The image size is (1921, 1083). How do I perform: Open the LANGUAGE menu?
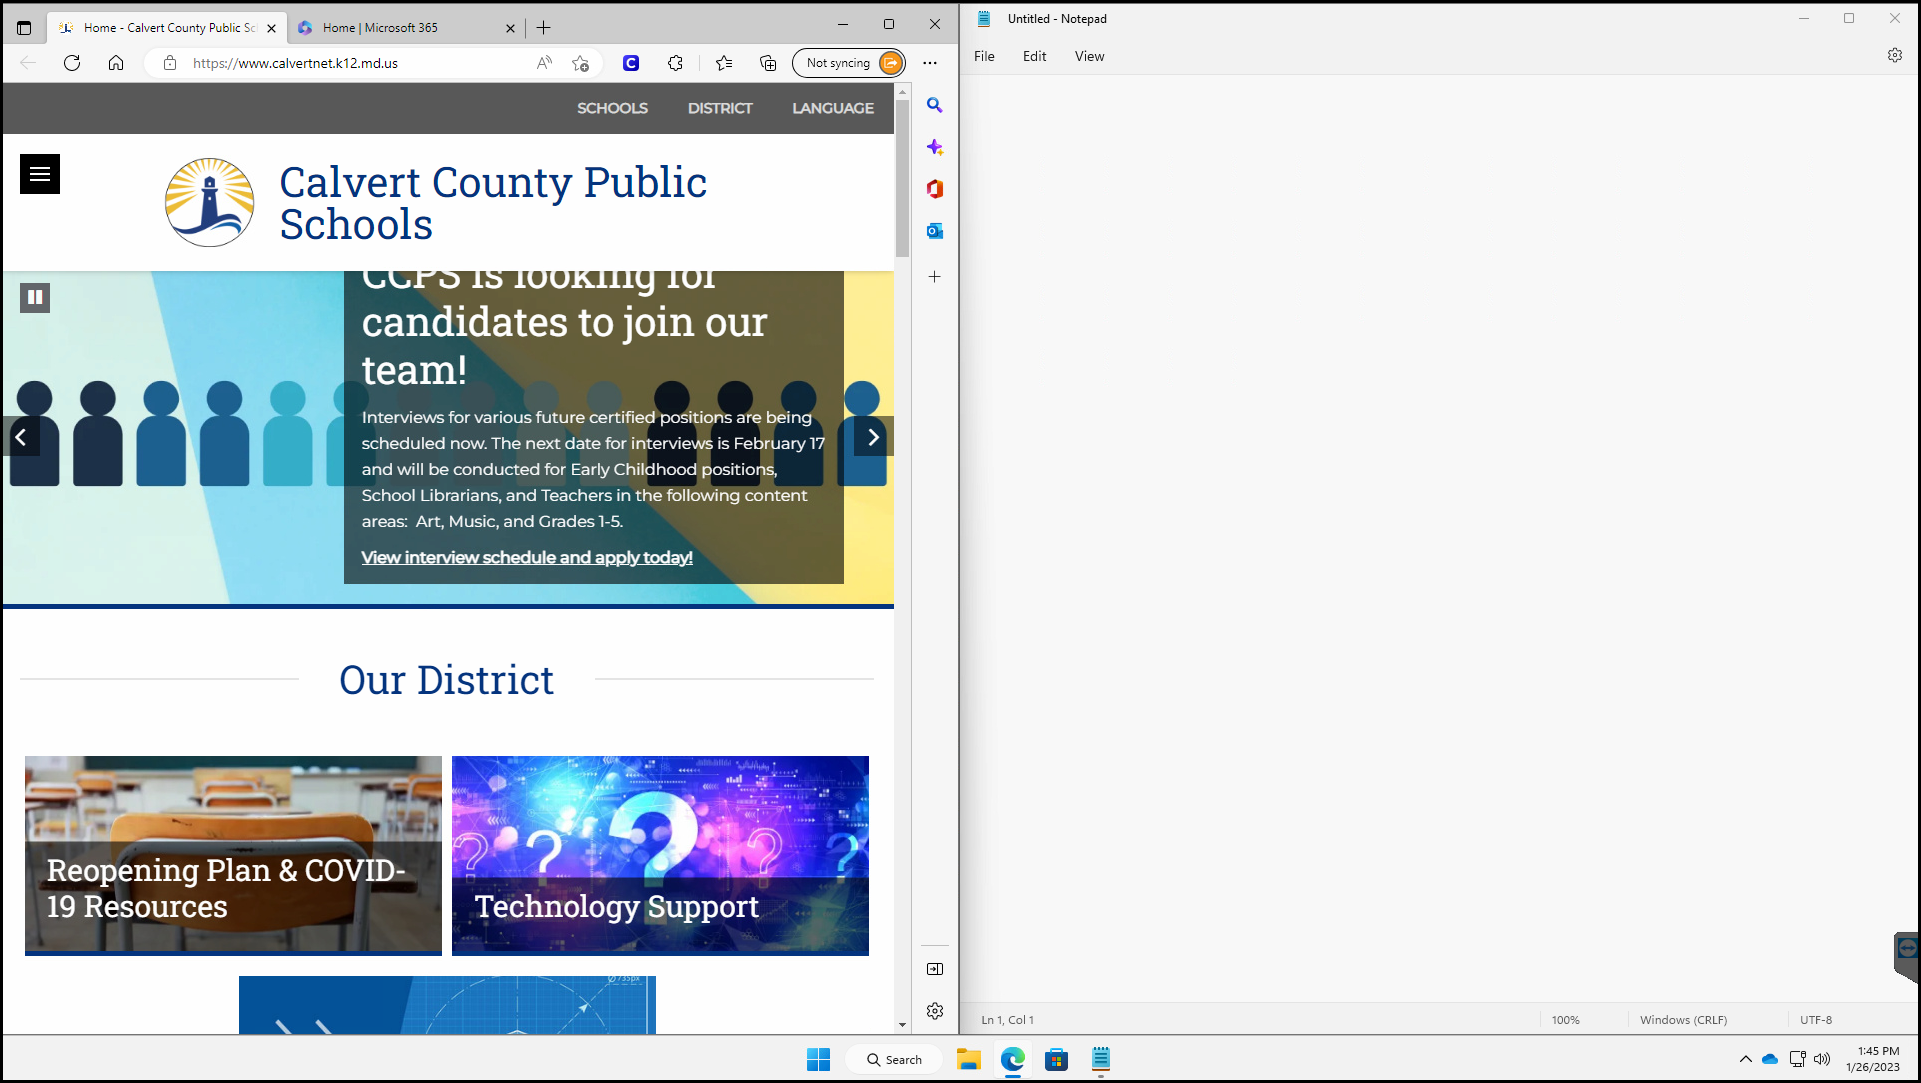(833, 108)
